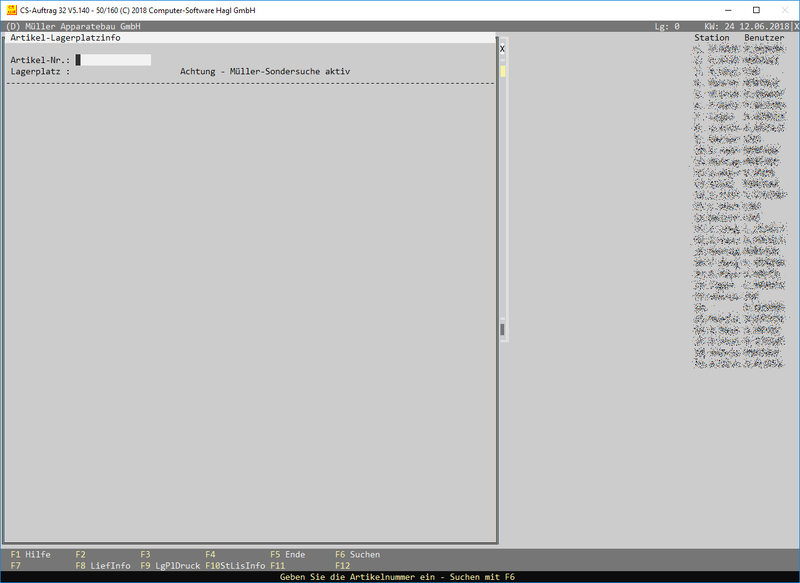Close the Artikel-Lagerplatzinfo panel with its X
Screen dimensions: 800x583
tap(502, 48)
